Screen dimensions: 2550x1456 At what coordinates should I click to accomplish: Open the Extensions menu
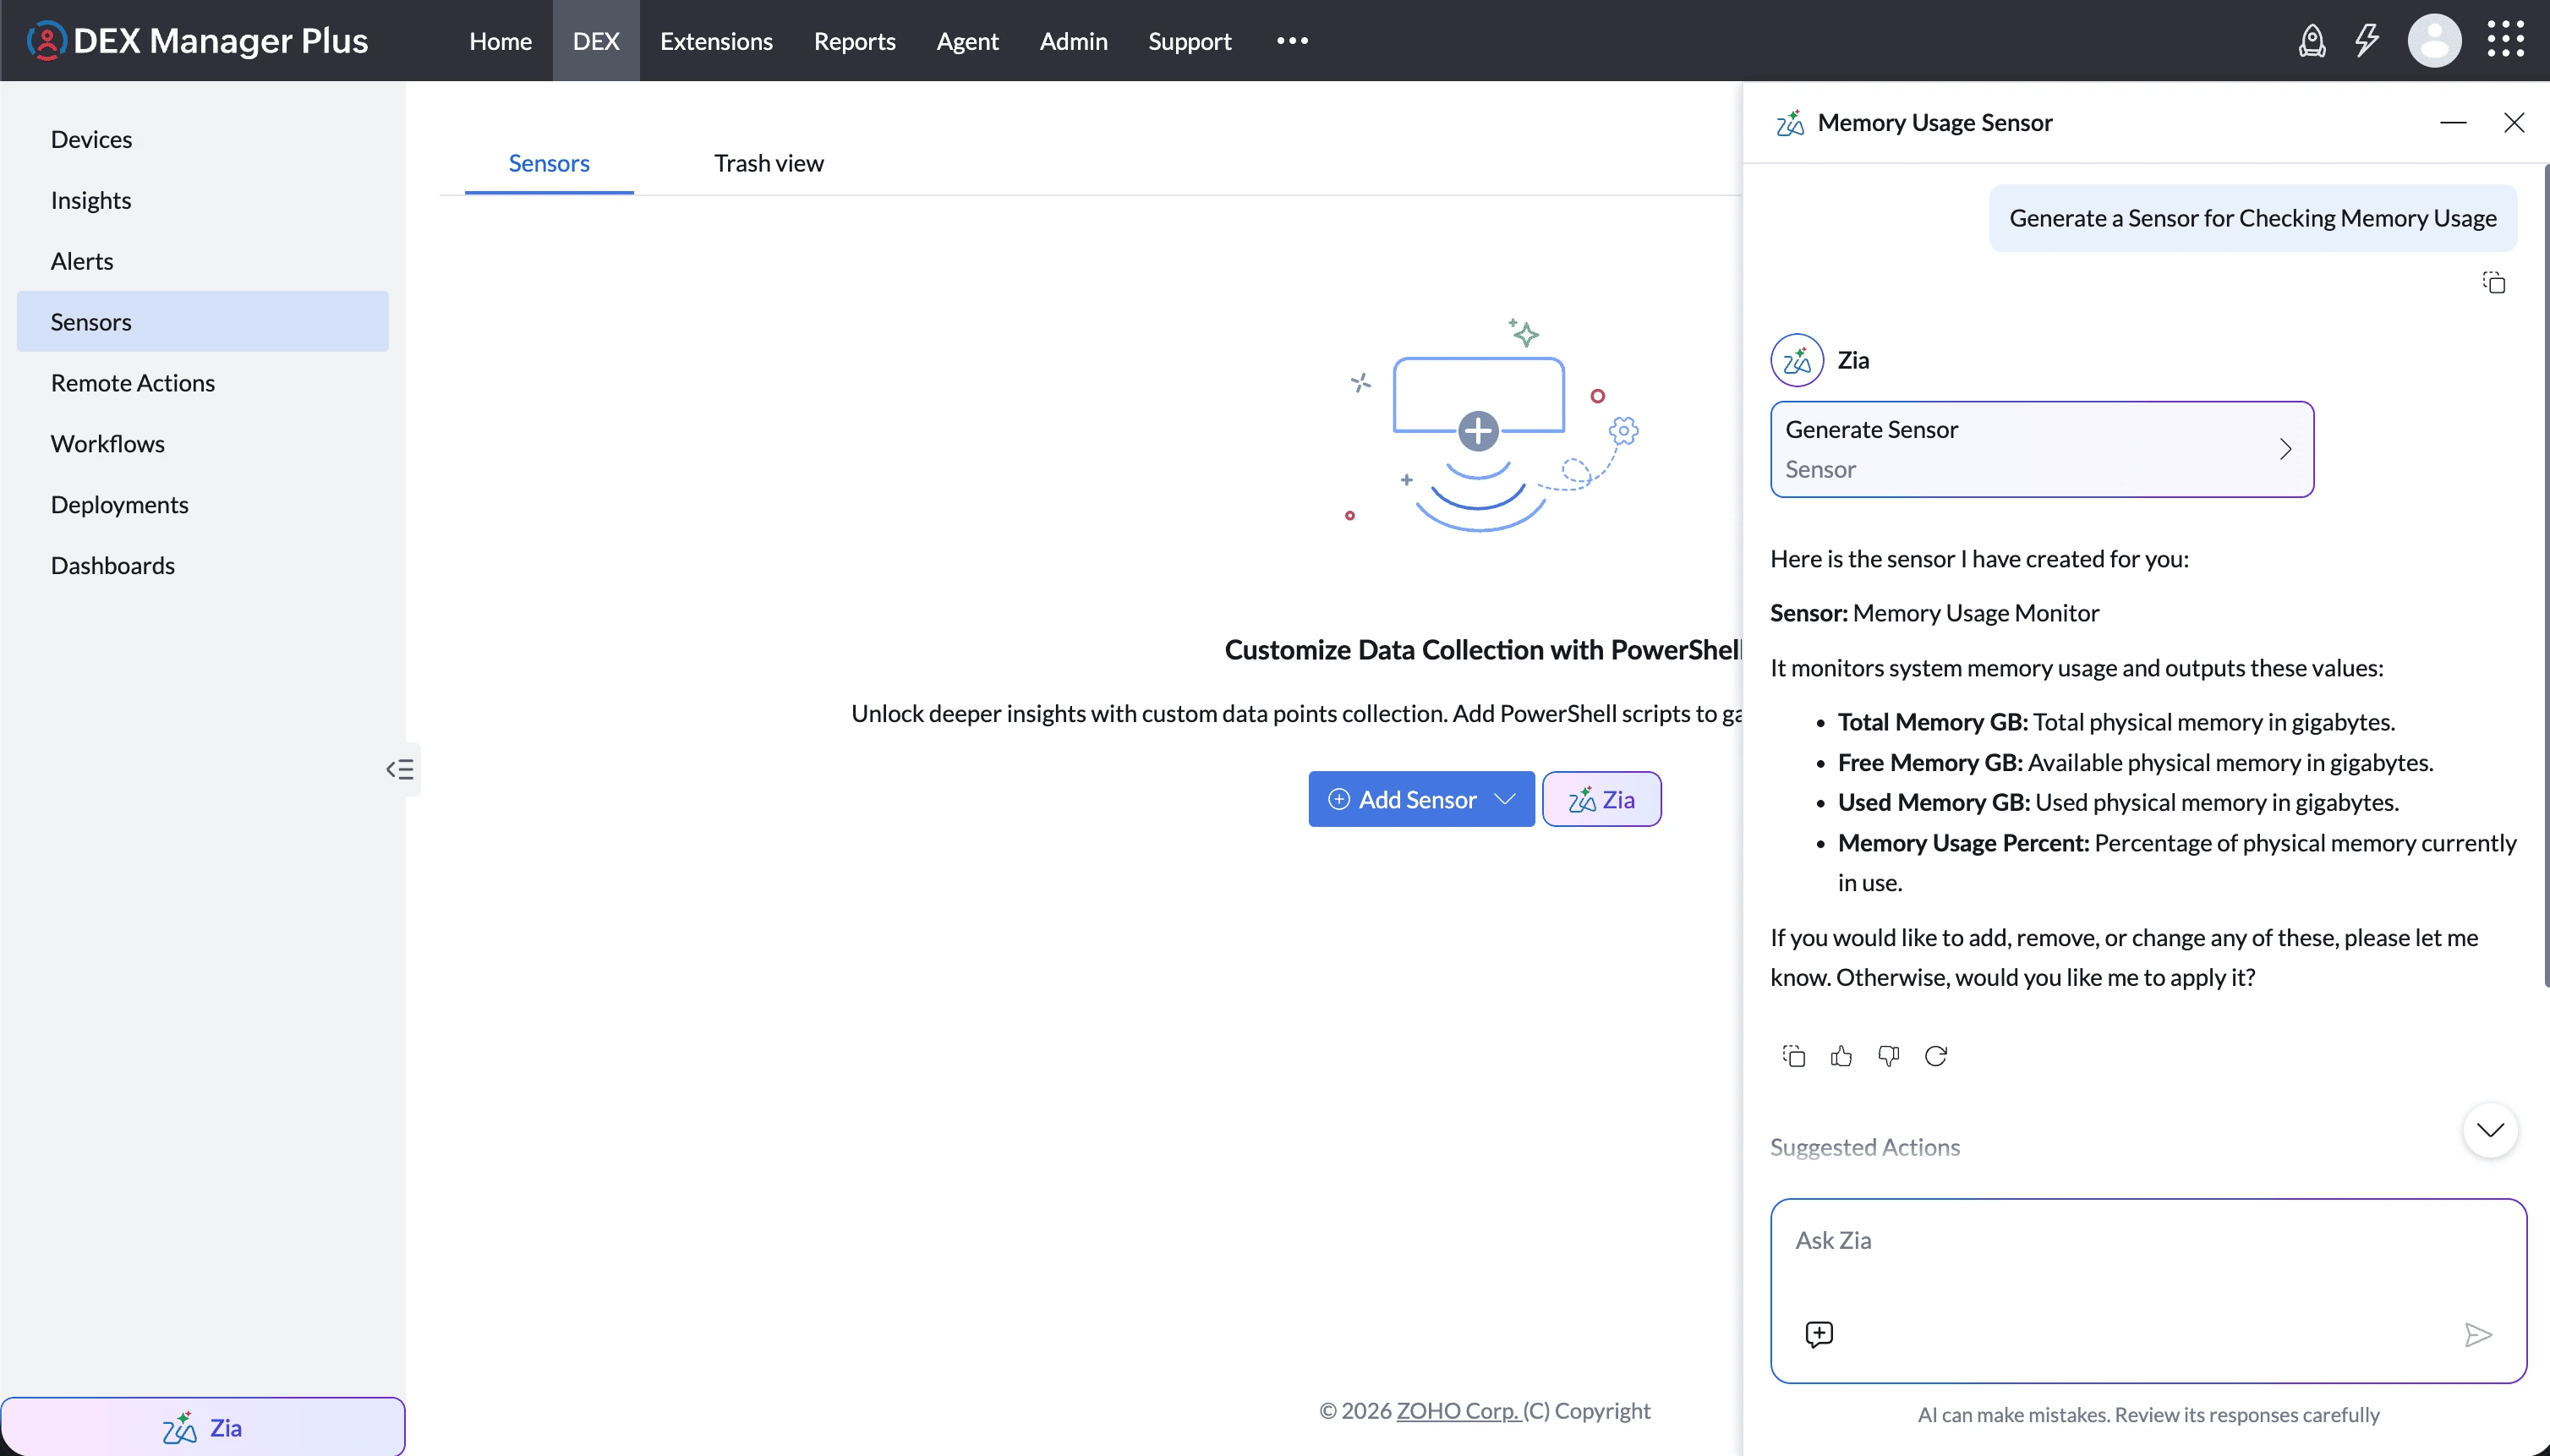pos(716,41)
